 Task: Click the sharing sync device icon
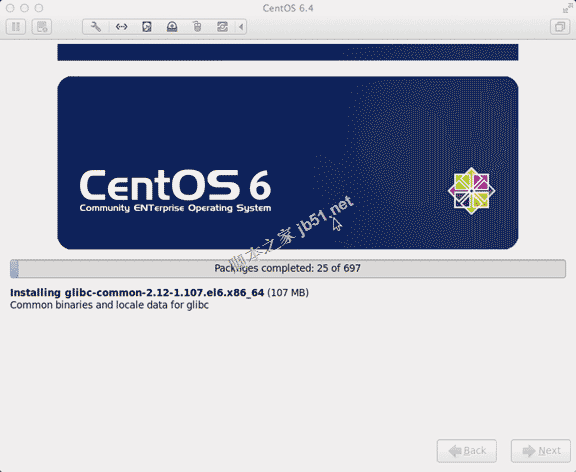click(x=222, y=27)
